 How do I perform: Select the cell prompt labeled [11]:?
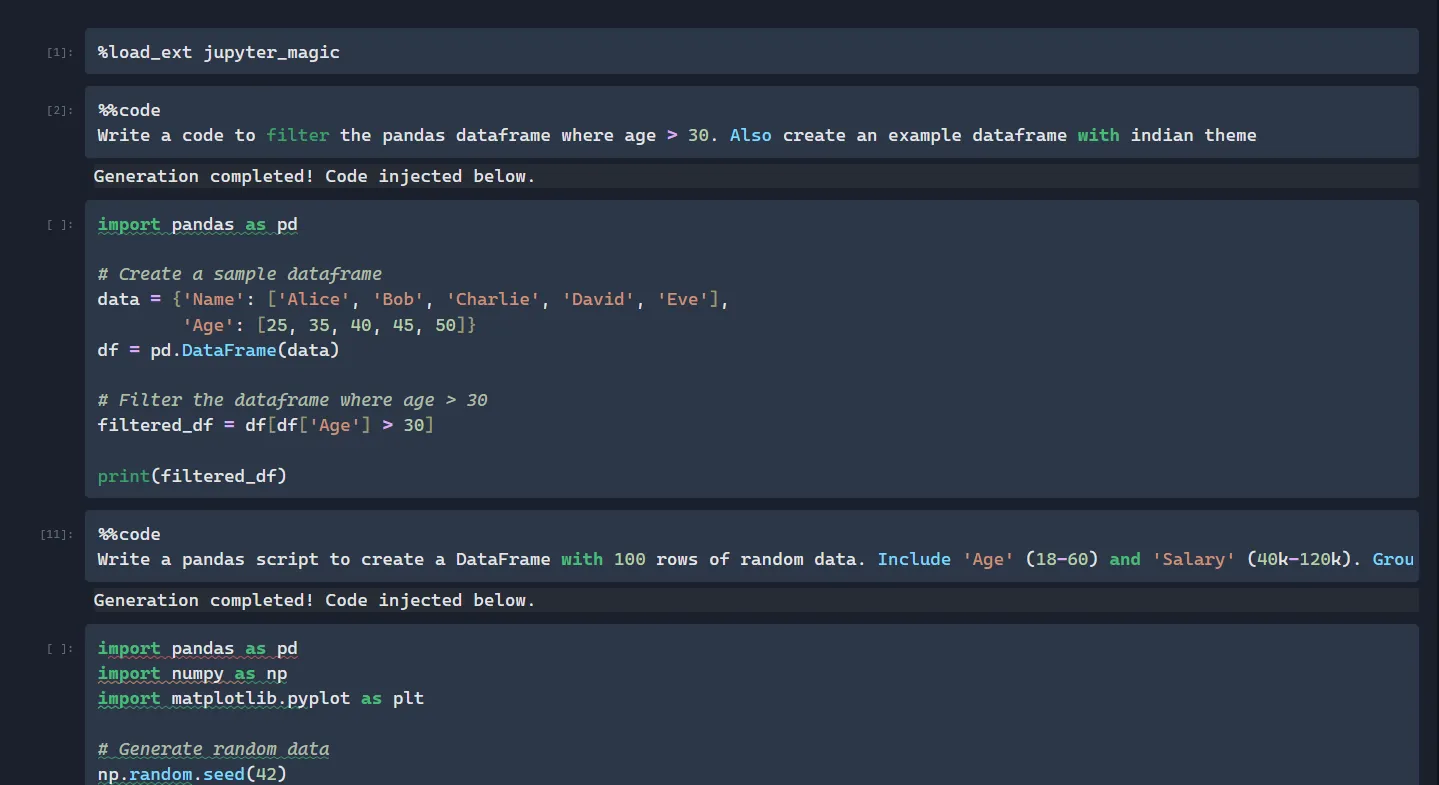57,534
